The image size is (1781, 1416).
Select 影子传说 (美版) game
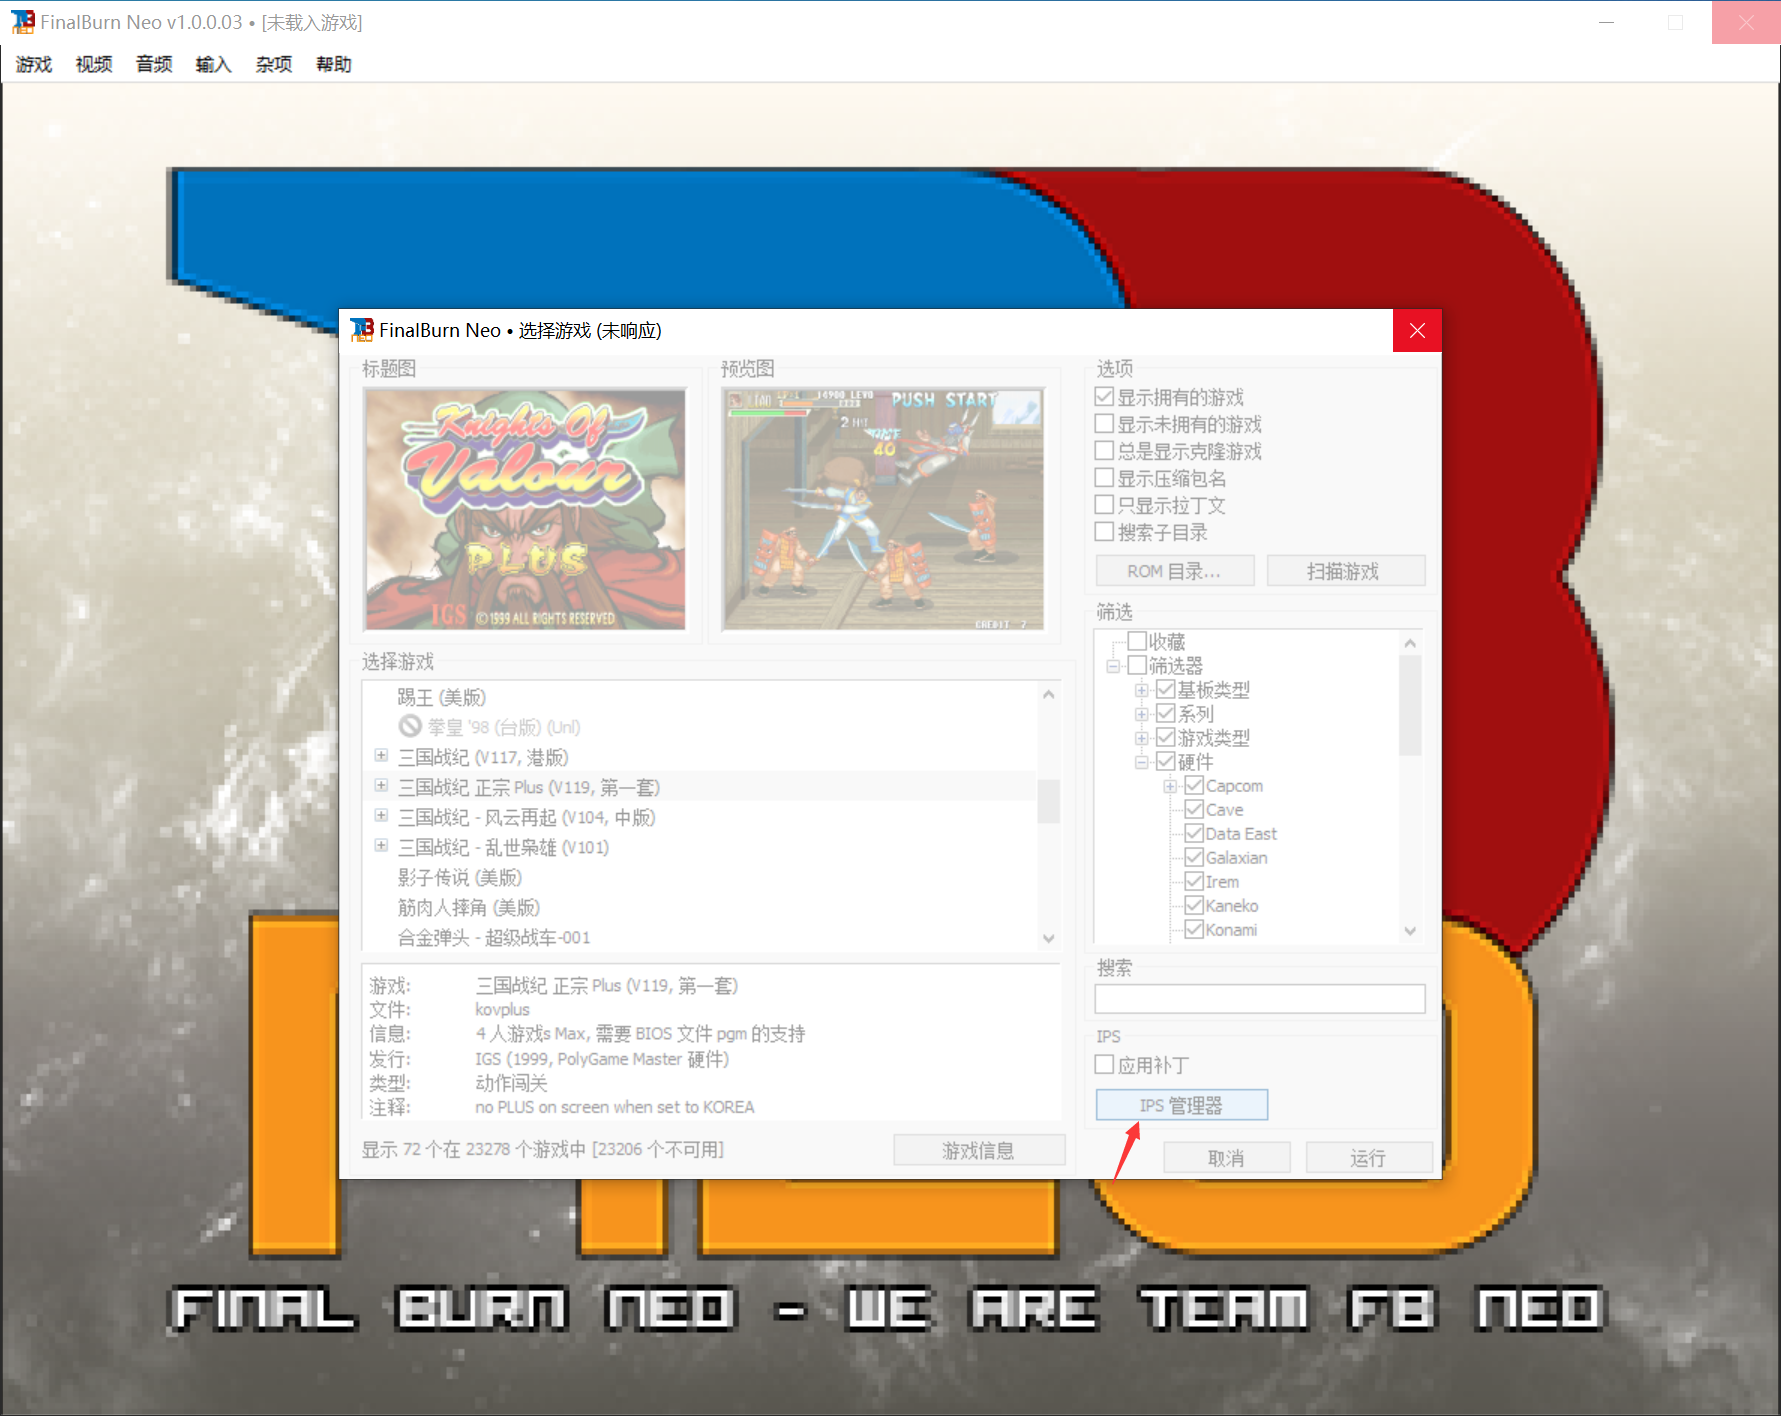(460, 877)
